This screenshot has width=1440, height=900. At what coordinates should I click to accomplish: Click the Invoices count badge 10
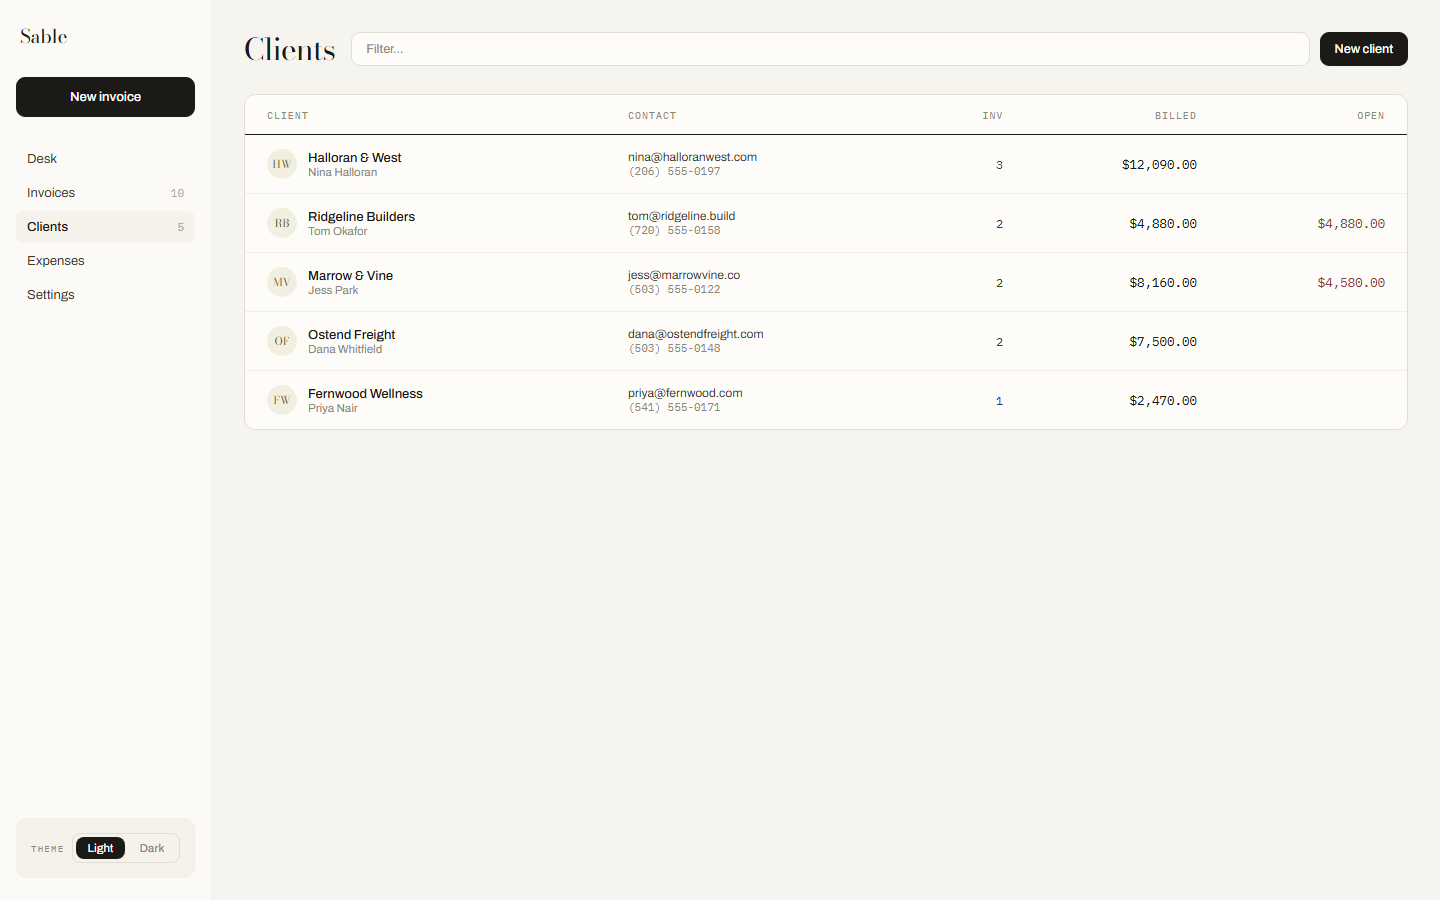coord(177,193)
